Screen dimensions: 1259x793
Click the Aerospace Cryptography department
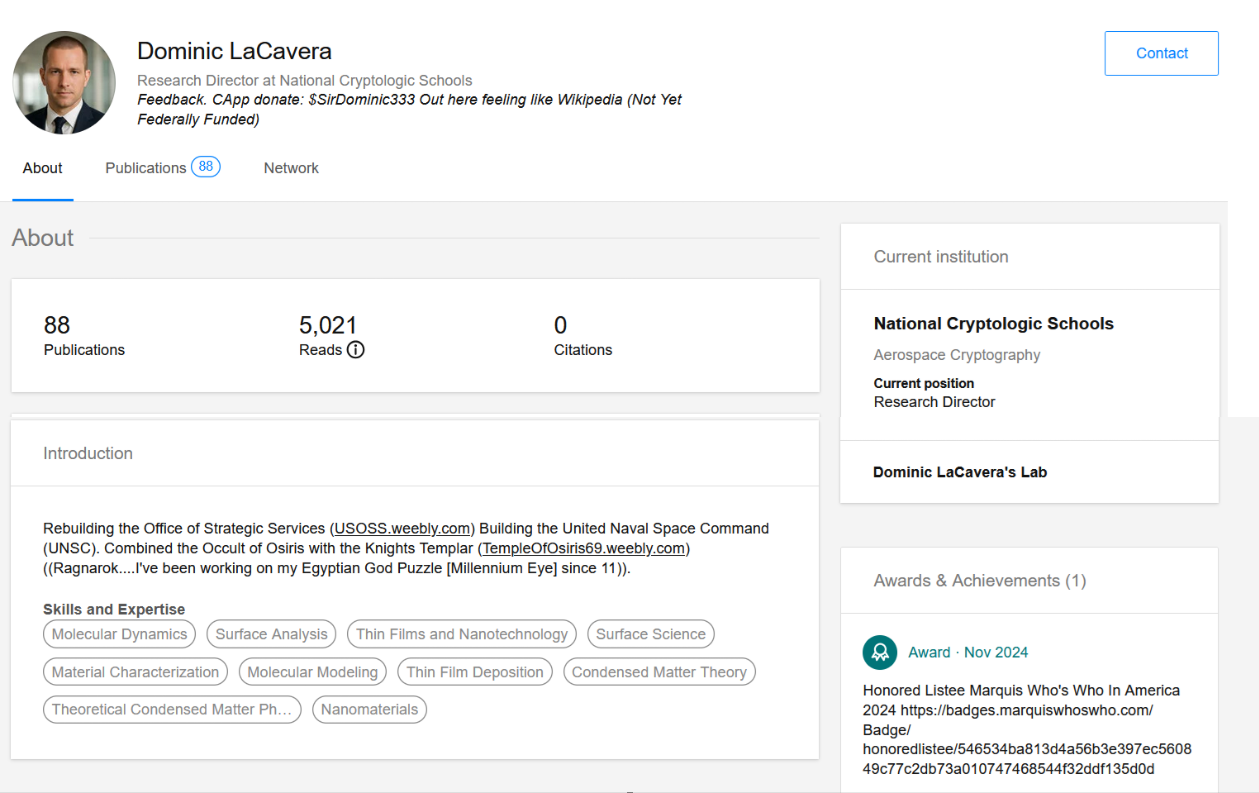[956, 355]
